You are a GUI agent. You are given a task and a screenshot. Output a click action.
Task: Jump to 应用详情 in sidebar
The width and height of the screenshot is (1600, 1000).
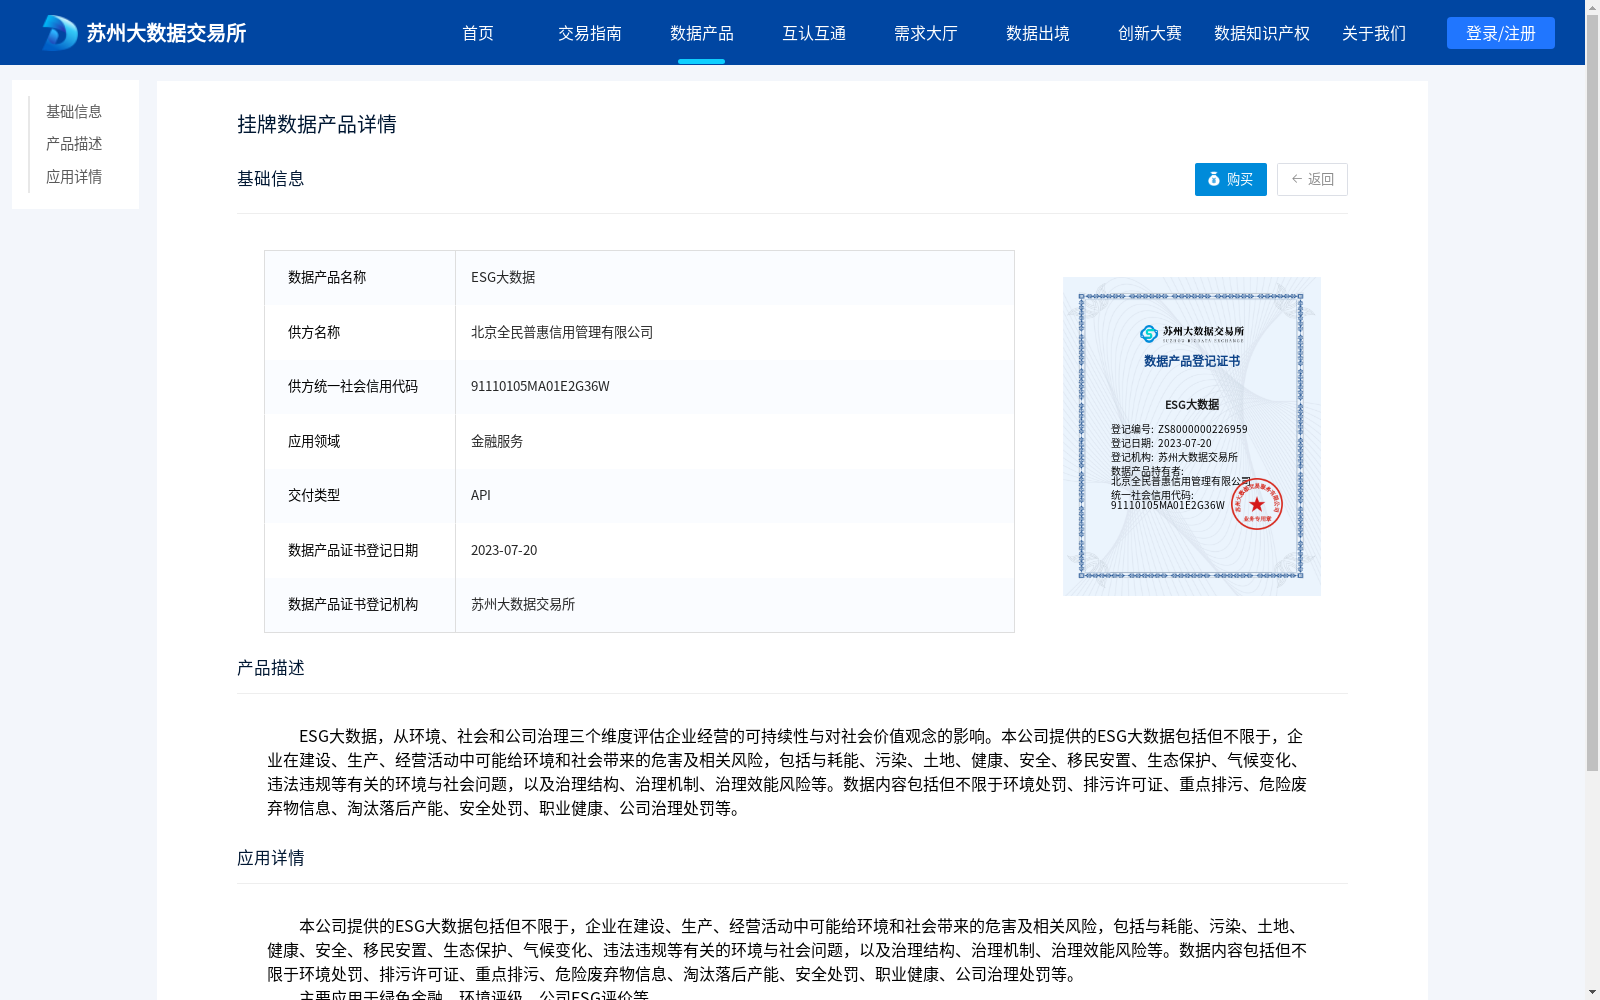pos(74,177)
